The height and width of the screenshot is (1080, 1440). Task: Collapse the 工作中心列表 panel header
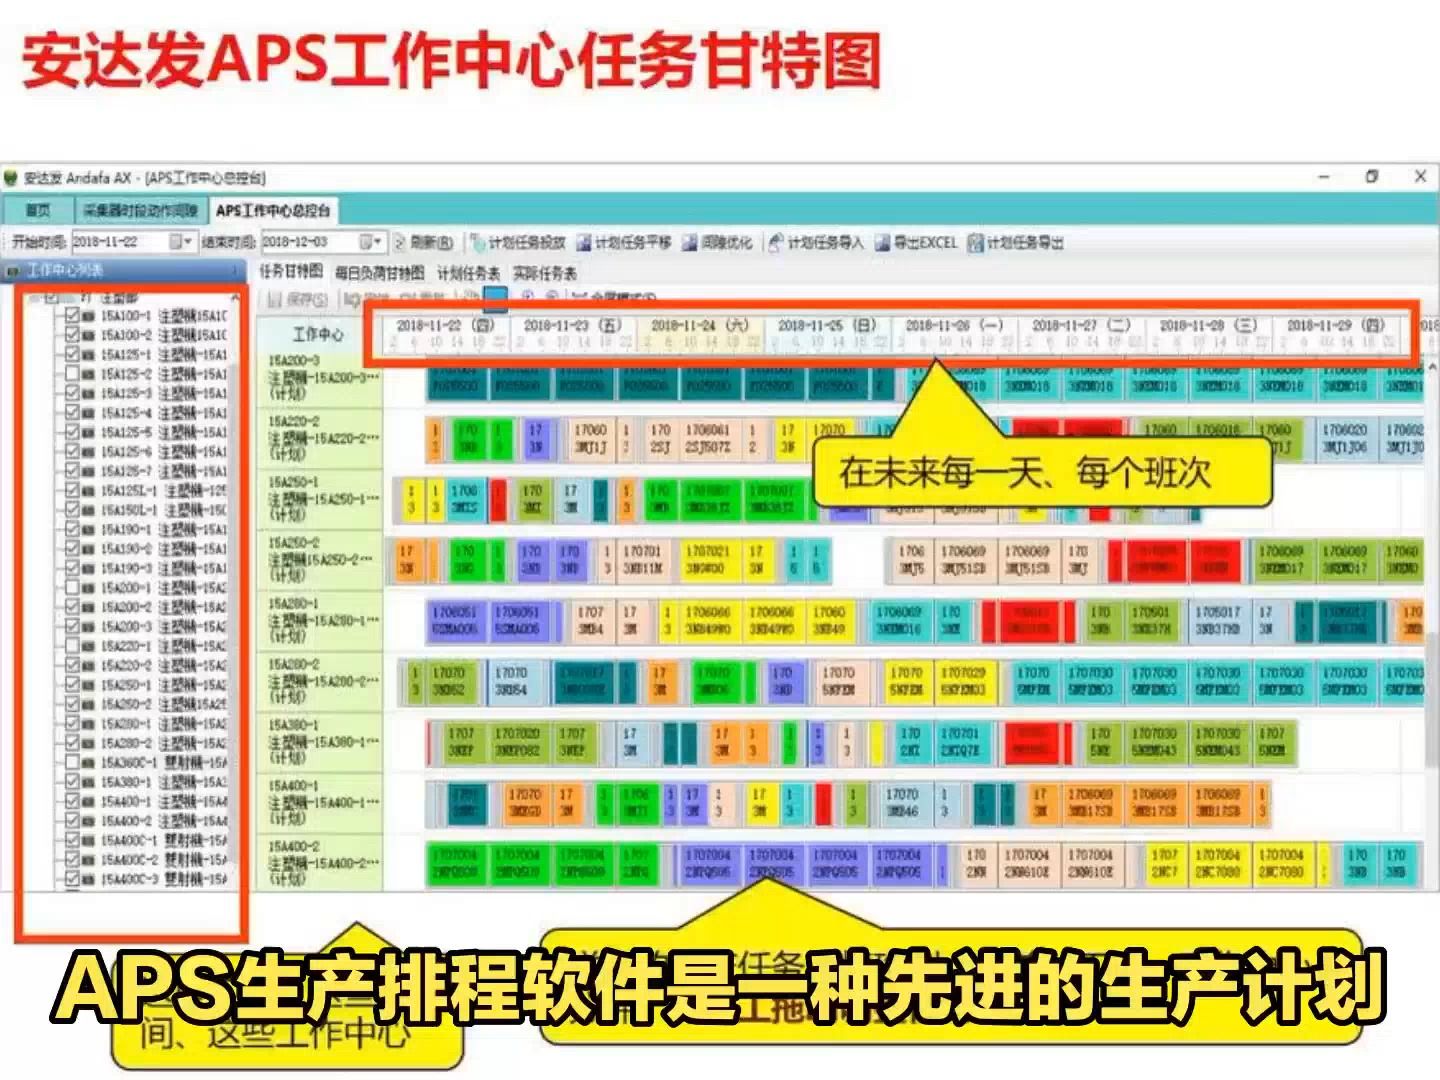(122, 270)
